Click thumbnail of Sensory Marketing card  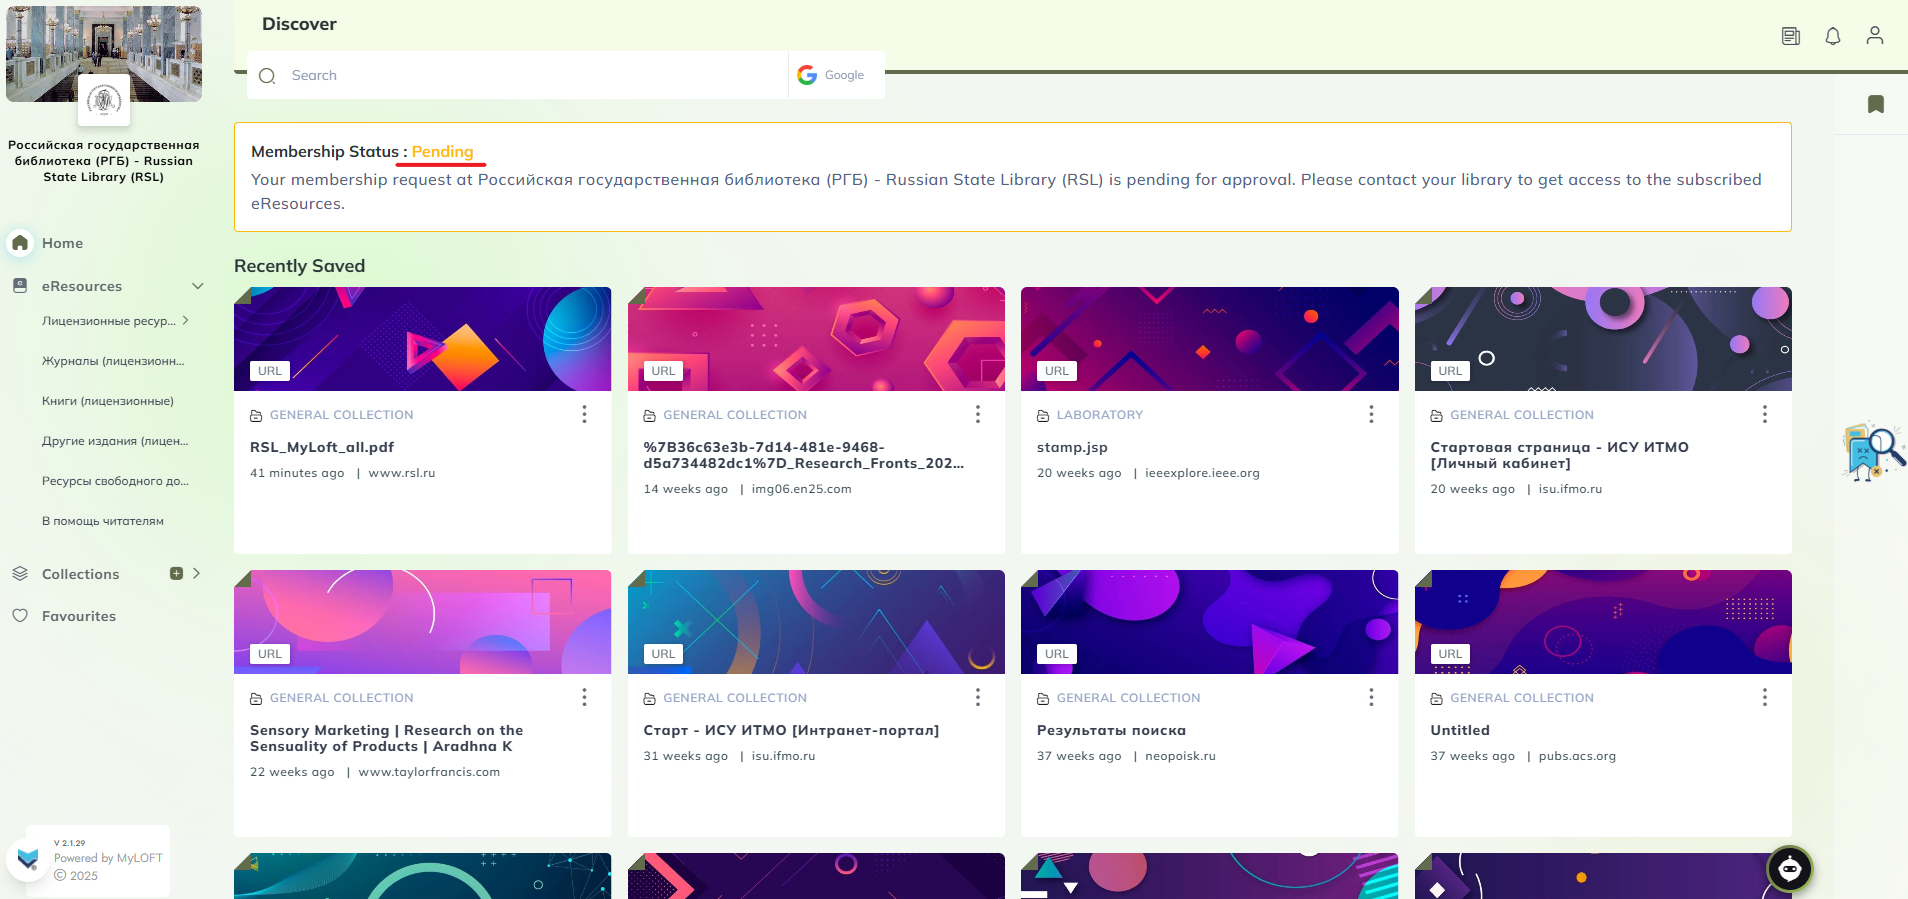coord(422,622)
